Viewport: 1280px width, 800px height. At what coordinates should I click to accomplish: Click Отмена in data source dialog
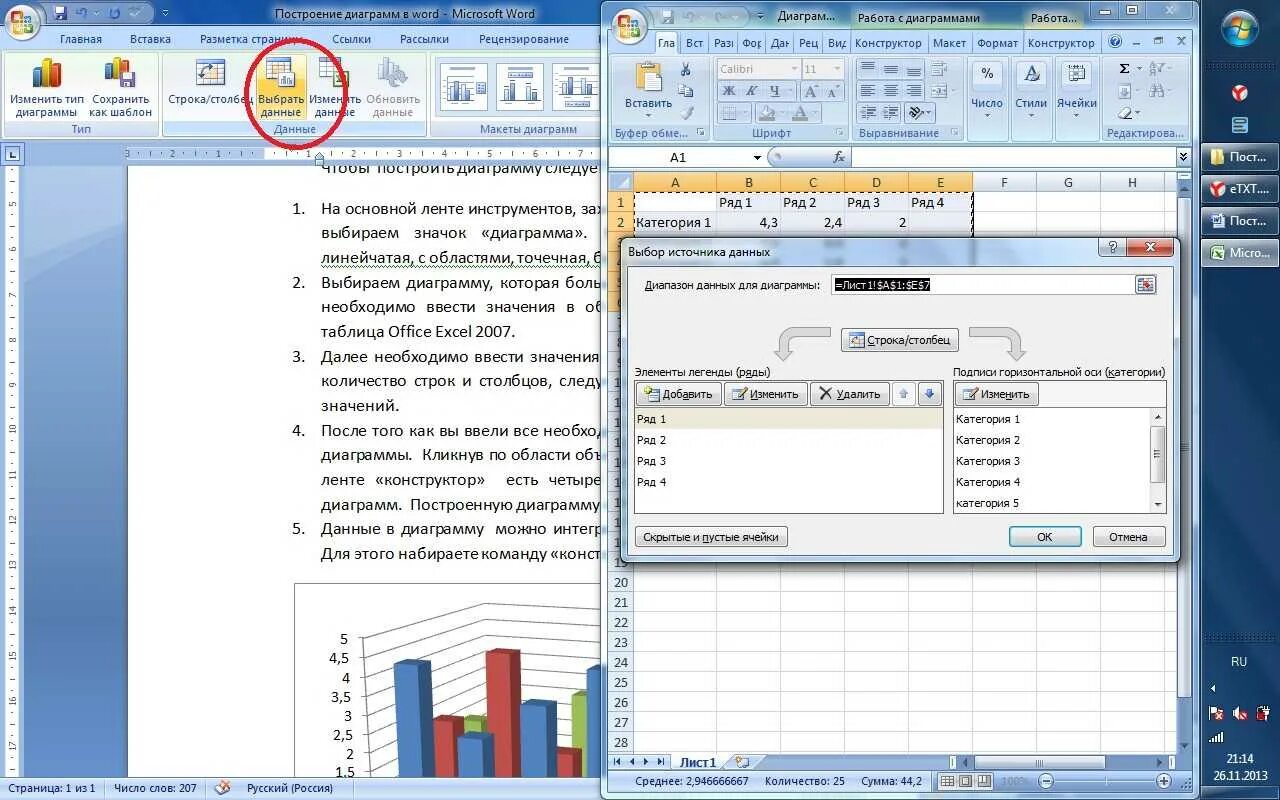(x=1128, y=537)
